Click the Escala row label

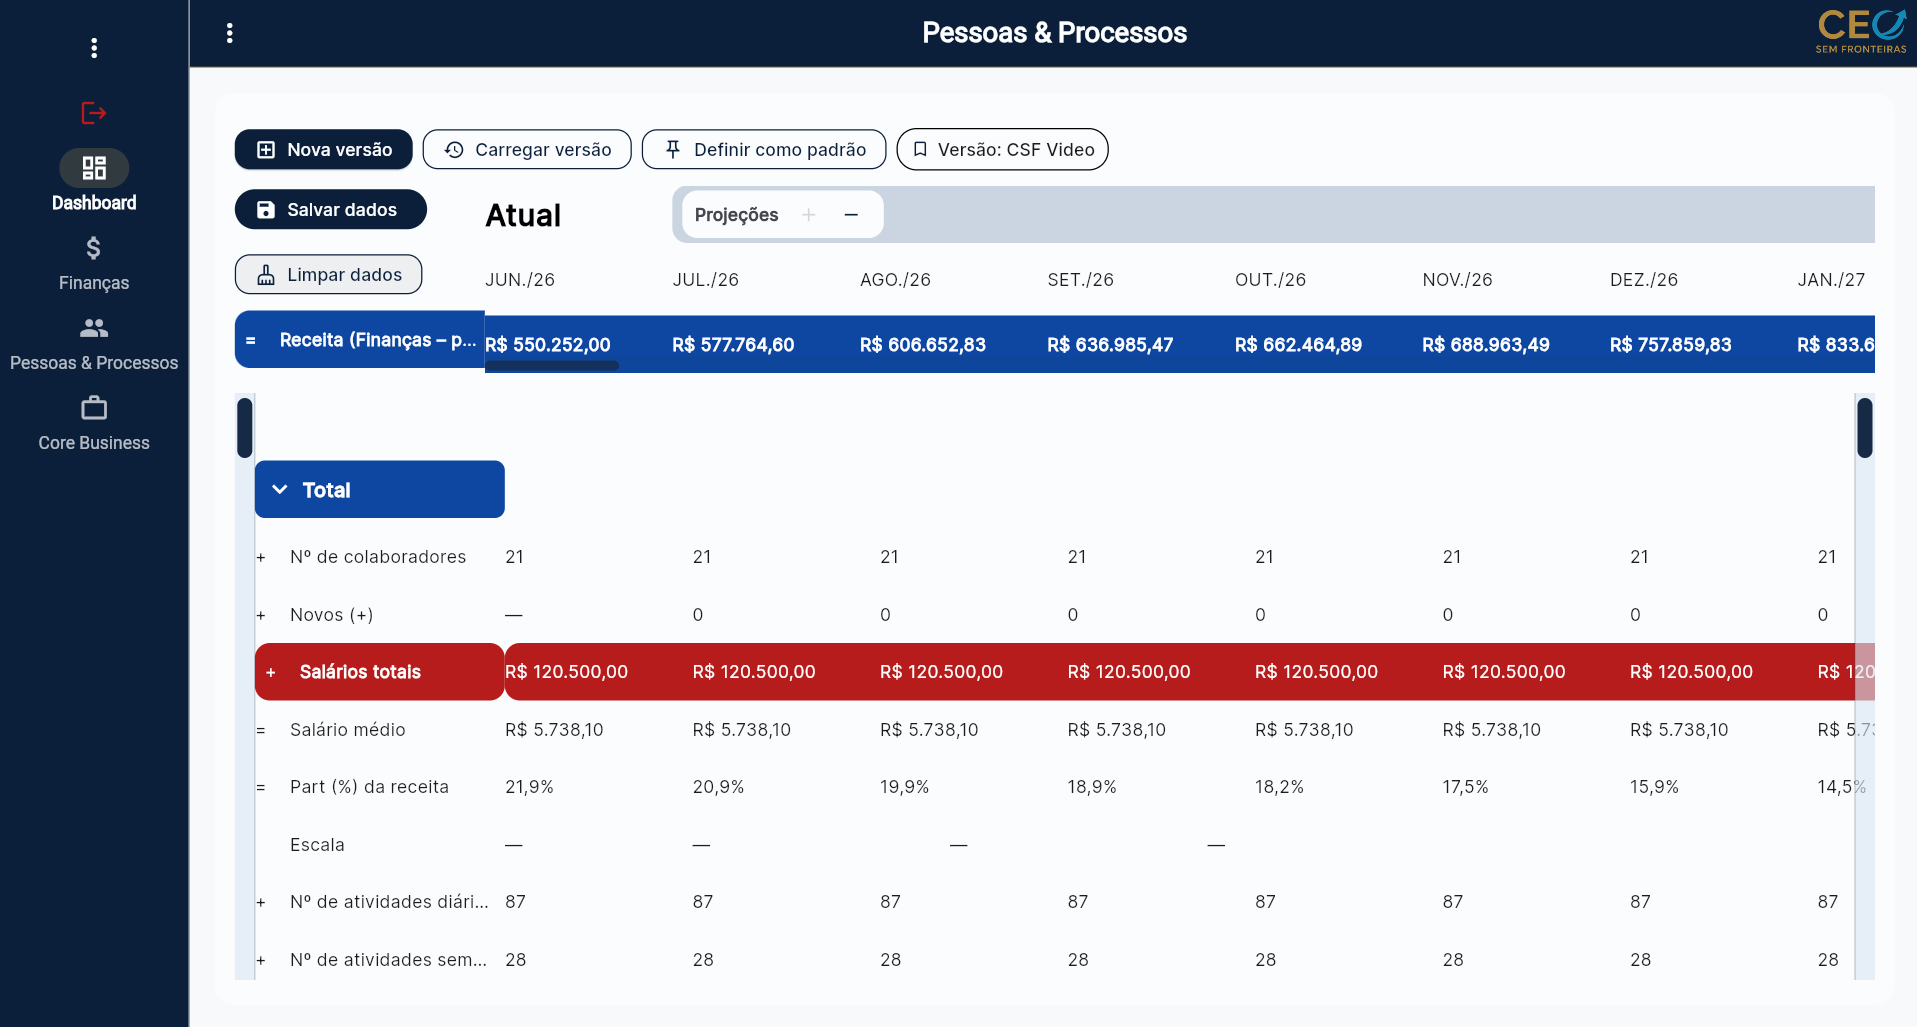317,845
